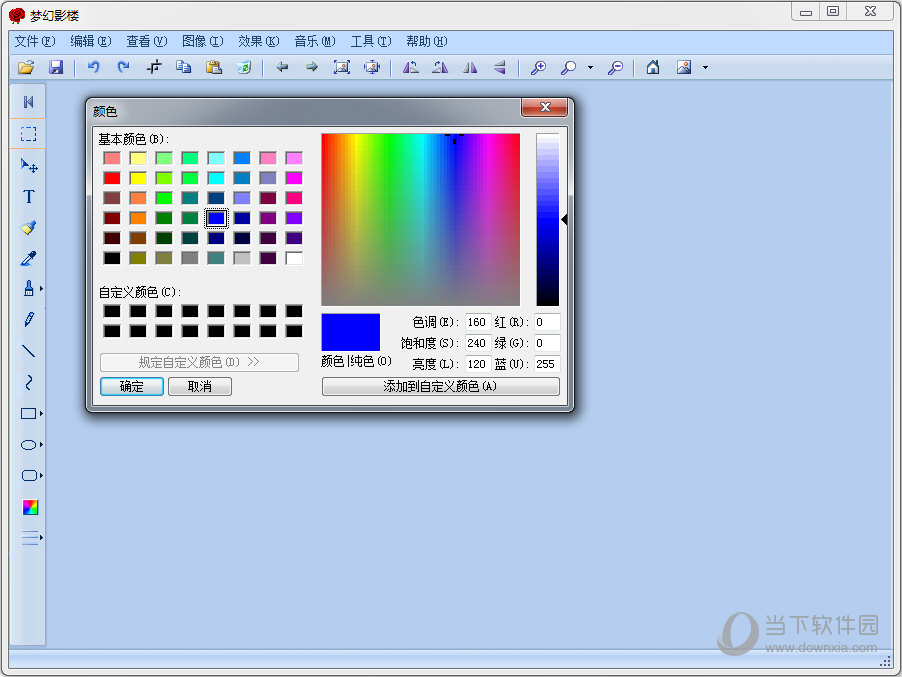The height and width of the screenshot is (677, 902).
Task: Click the fit-to-window picture frame icon
Action: (x=342, y=67)
